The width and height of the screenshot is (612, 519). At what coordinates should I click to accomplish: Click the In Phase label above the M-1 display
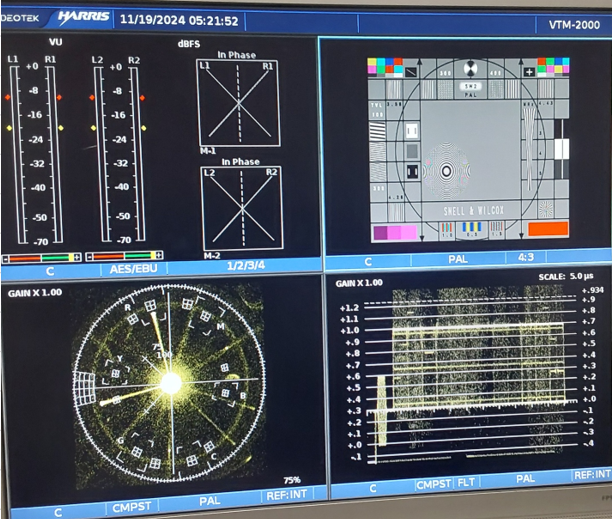pos(237,55)
